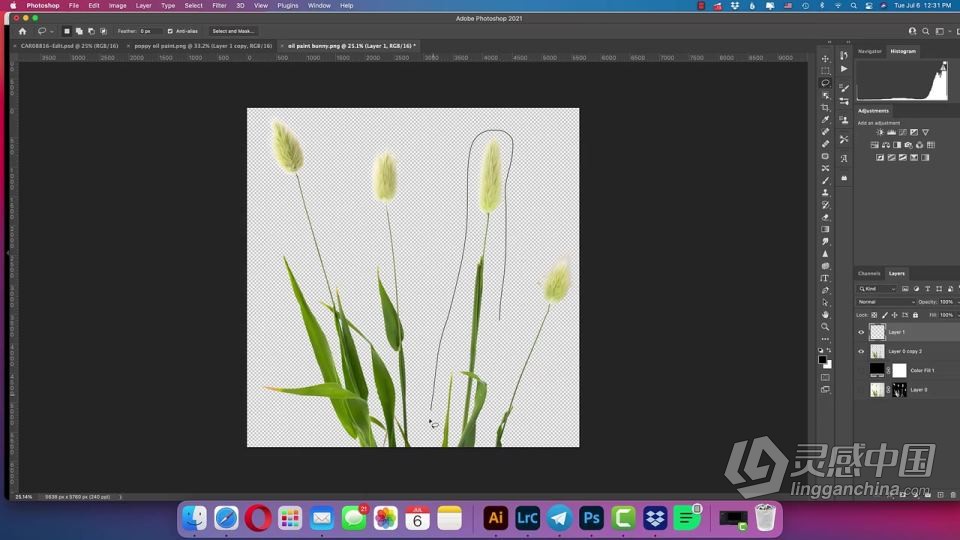Image resolution: width=960 pixels, height=540 pixels.
Task: Open Edit Toolbar three-dots icon
Action: (825, 339)
